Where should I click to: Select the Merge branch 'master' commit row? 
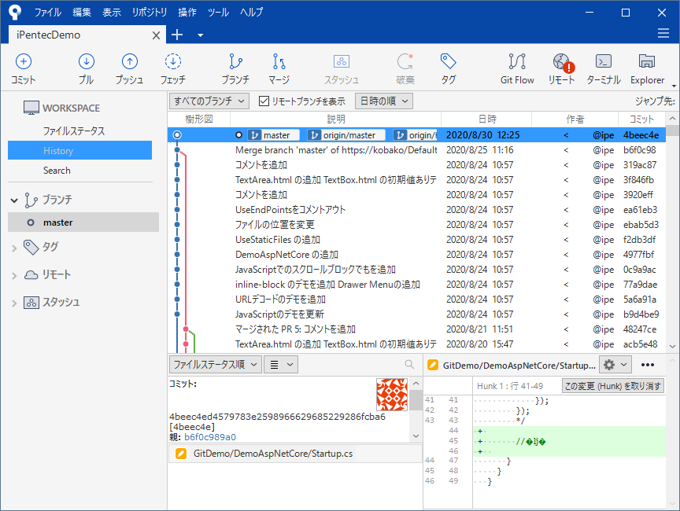pyautogui.click(x=416, y=150)
